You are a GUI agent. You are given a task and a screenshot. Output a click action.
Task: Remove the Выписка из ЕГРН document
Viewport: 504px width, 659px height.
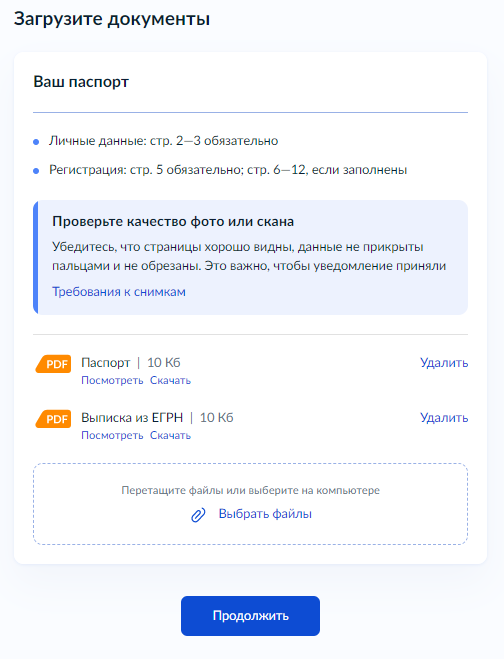click(444, 418)
